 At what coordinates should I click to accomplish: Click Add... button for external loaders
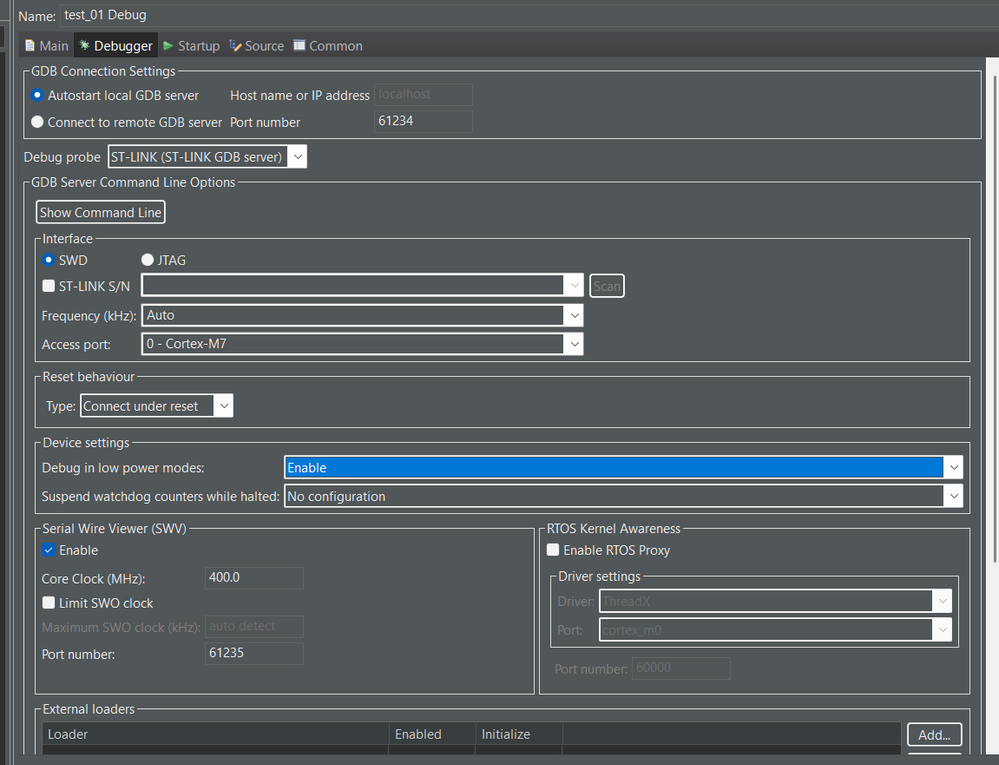pyautogui.click(x=934, y=735)
